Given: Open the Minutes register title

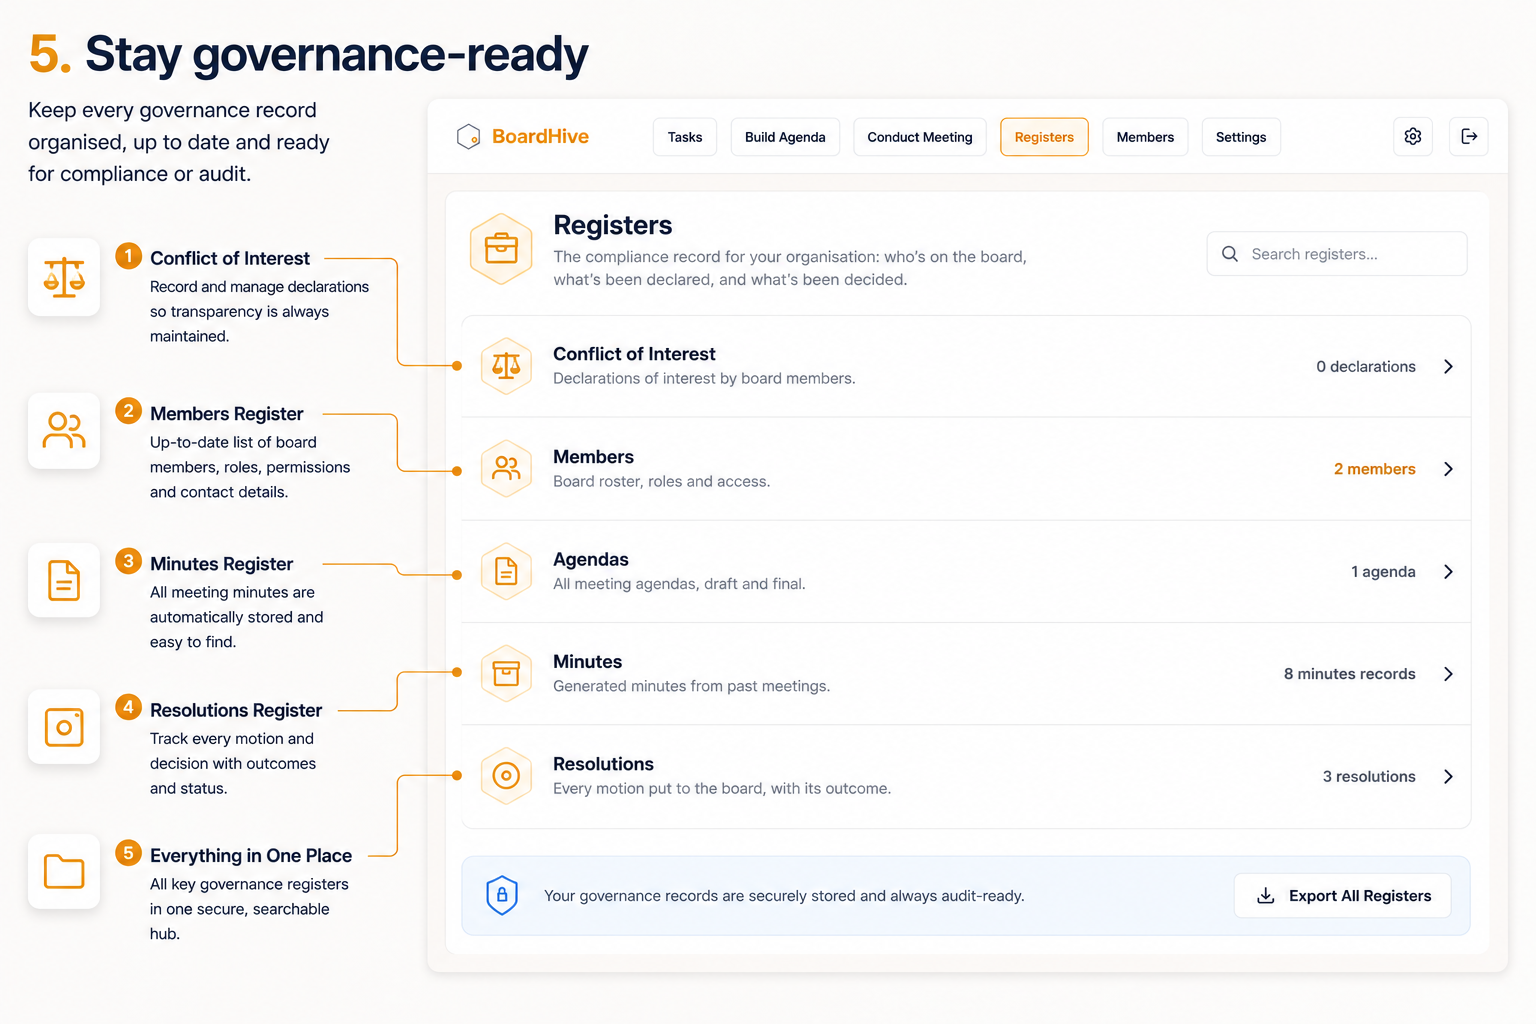Looking at the screenshot, I should coord(587,662).
